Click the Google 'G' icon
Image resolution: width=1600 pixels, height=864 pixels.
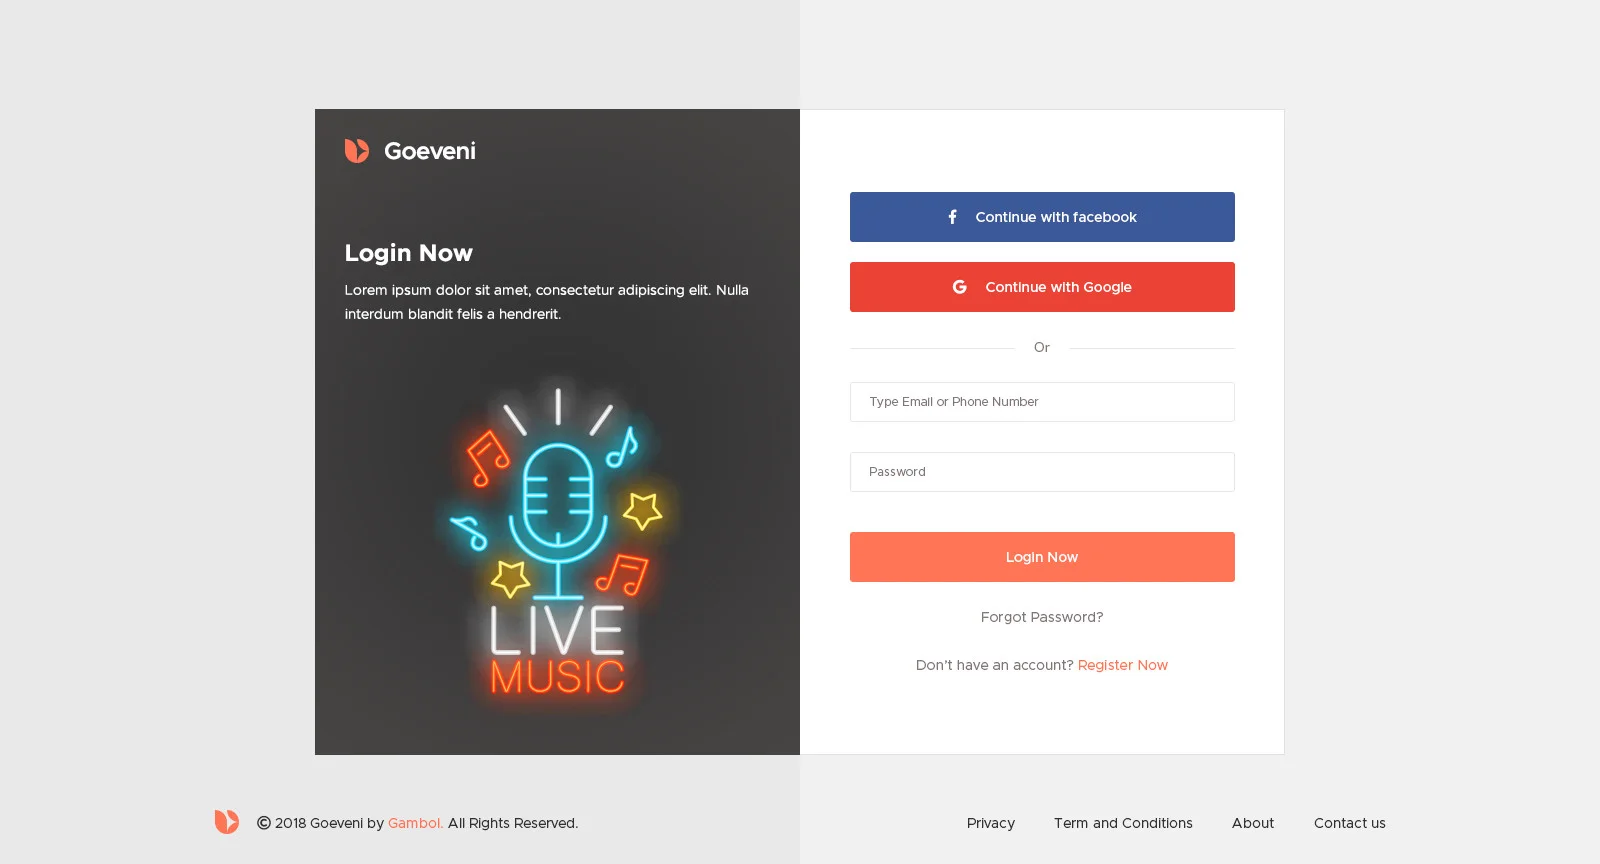tap(960, 287)
